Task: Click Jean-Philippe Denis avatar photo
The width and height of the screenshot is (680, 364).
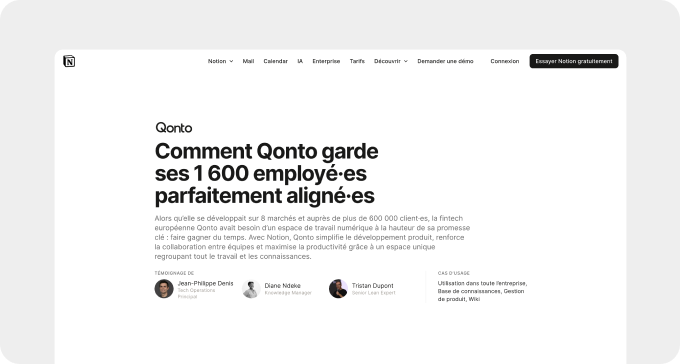Action: point(164,289)
